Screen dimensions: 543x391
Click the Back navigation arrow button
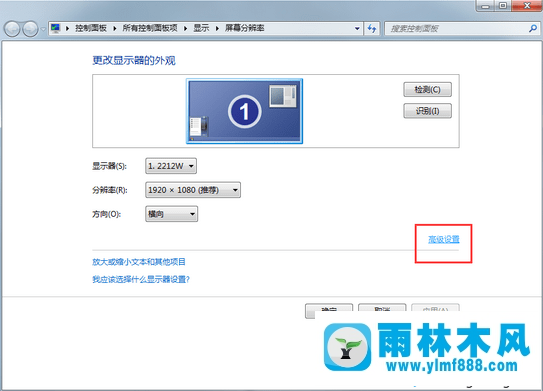tap(12, 29)
